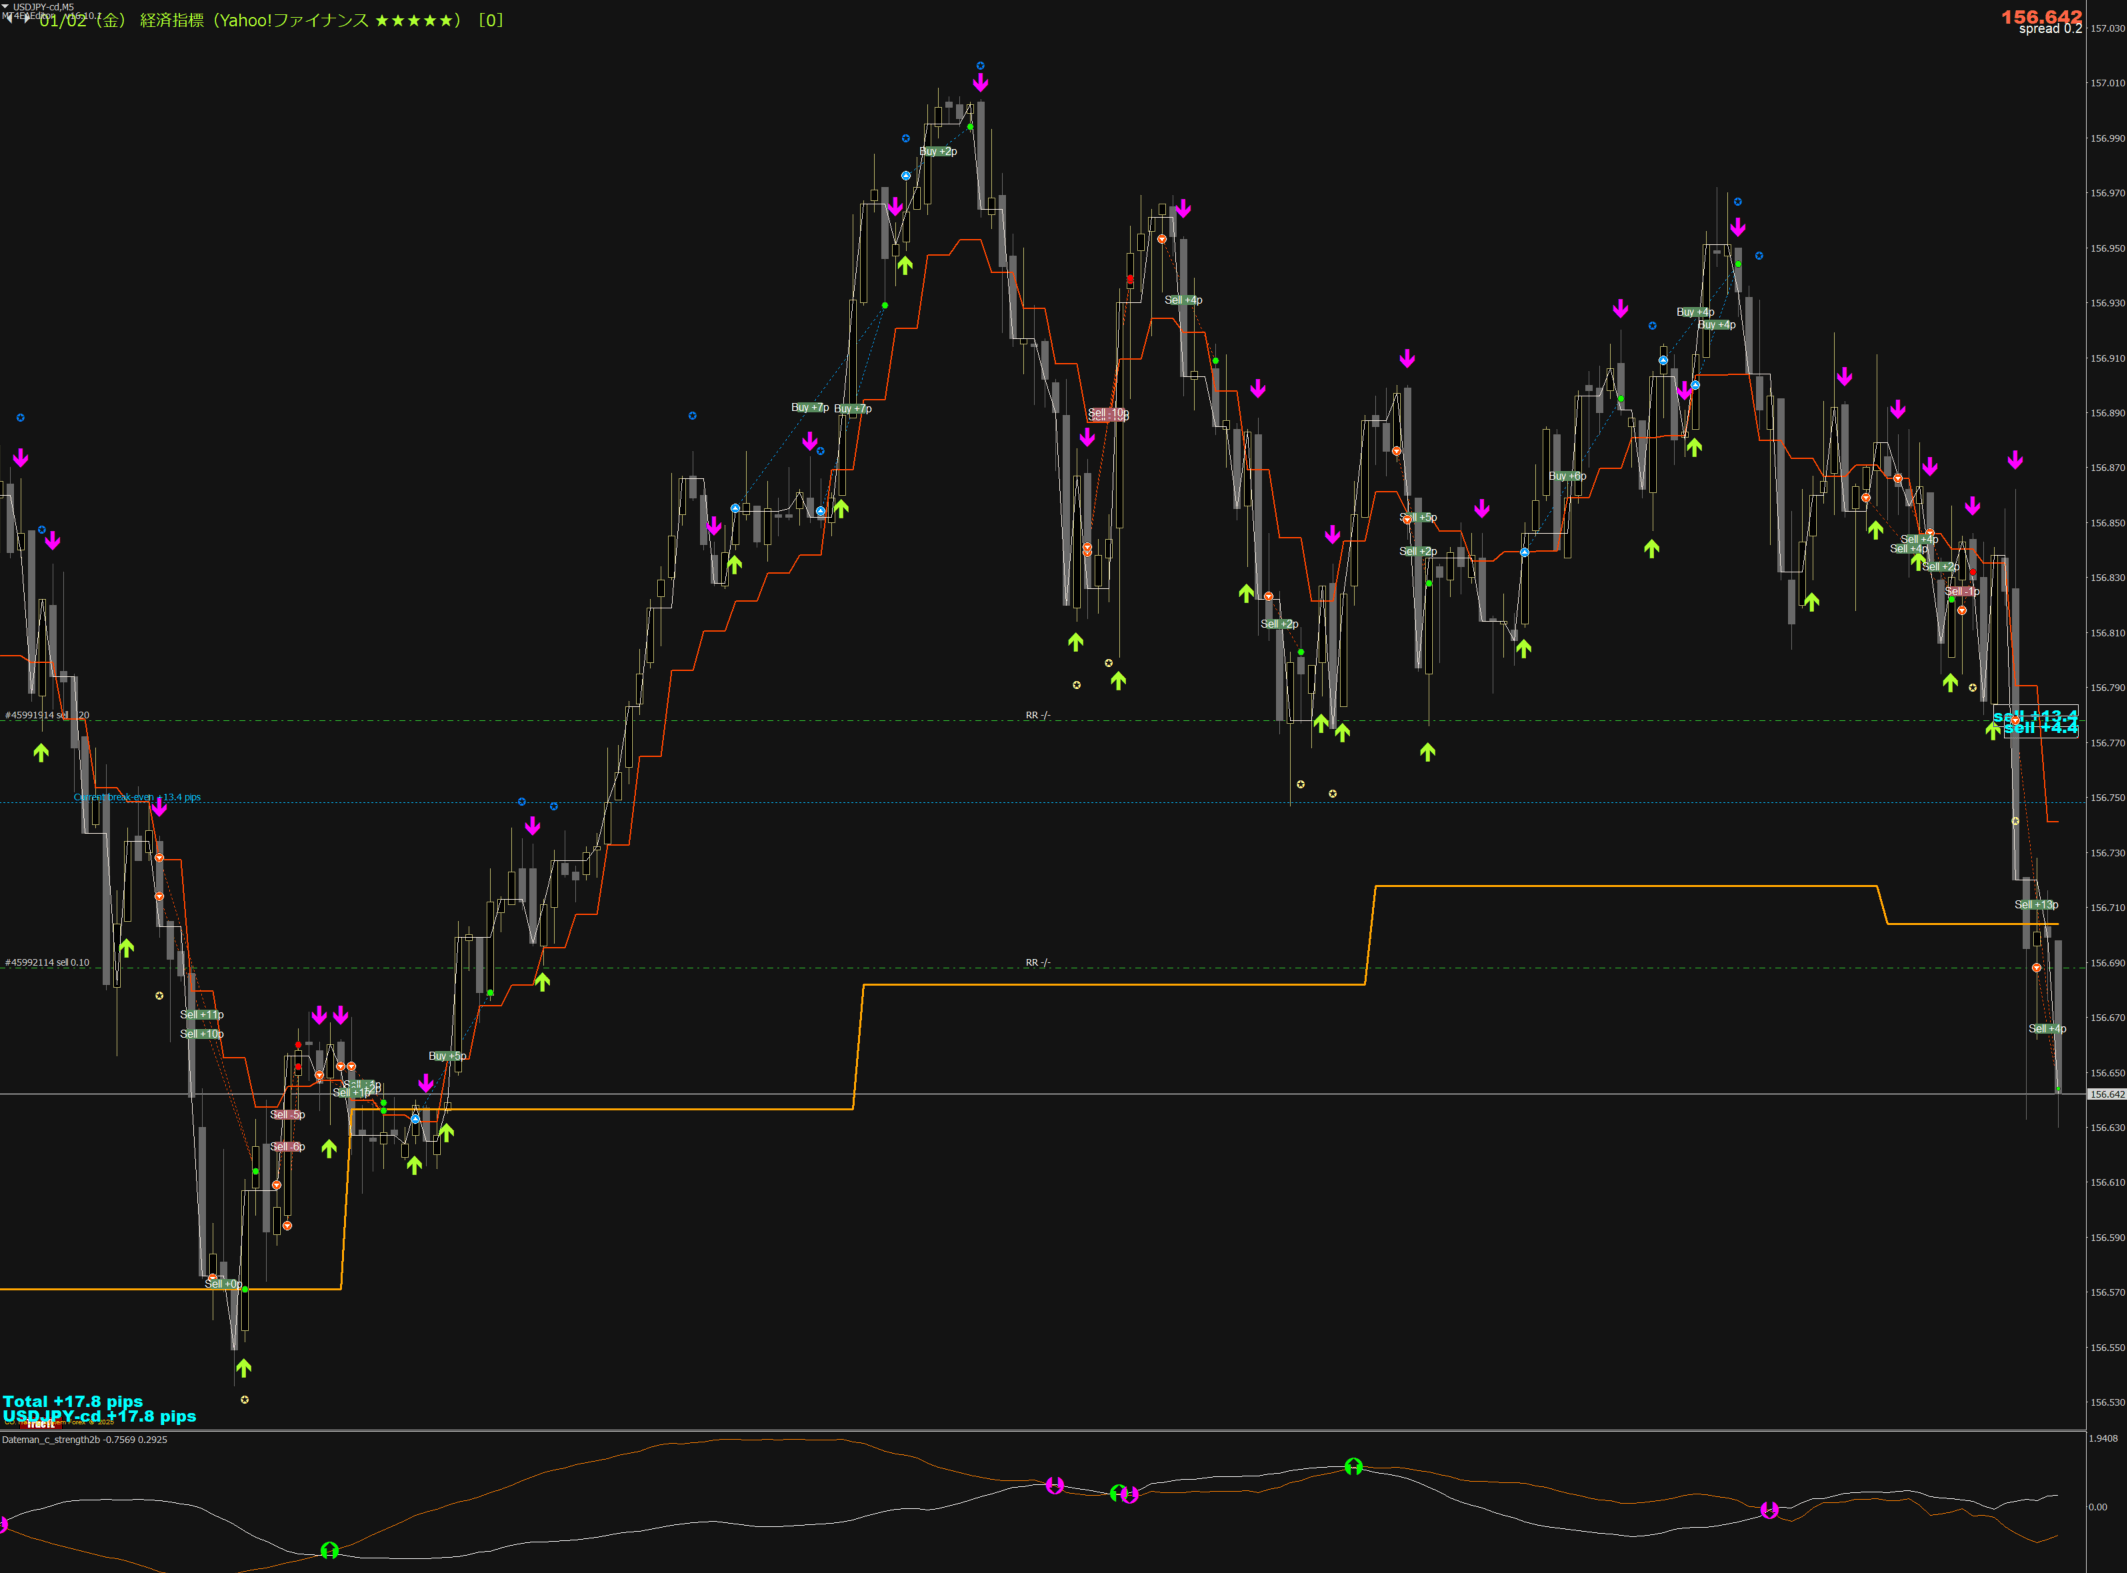Click the red button under USDJPY-cd pips text
The image size is (2127, 1573).
click(40, 1425)
